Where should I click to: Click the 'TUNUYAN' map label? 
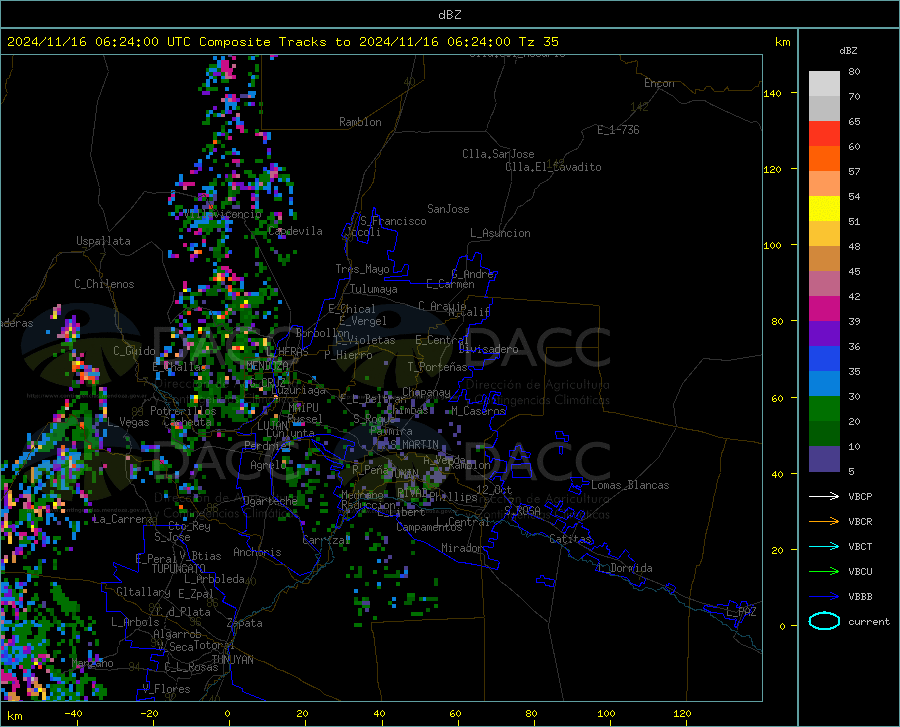[232, 659]
